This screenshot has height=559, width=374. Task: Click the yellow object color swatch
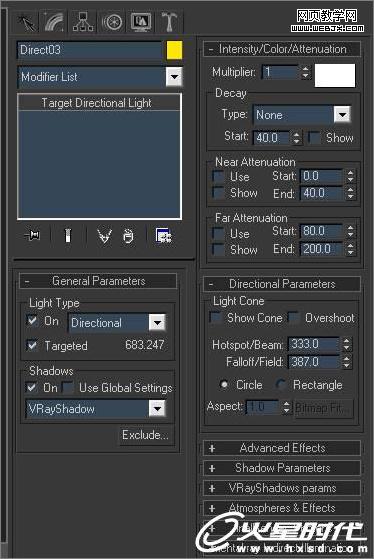[174, 50]
